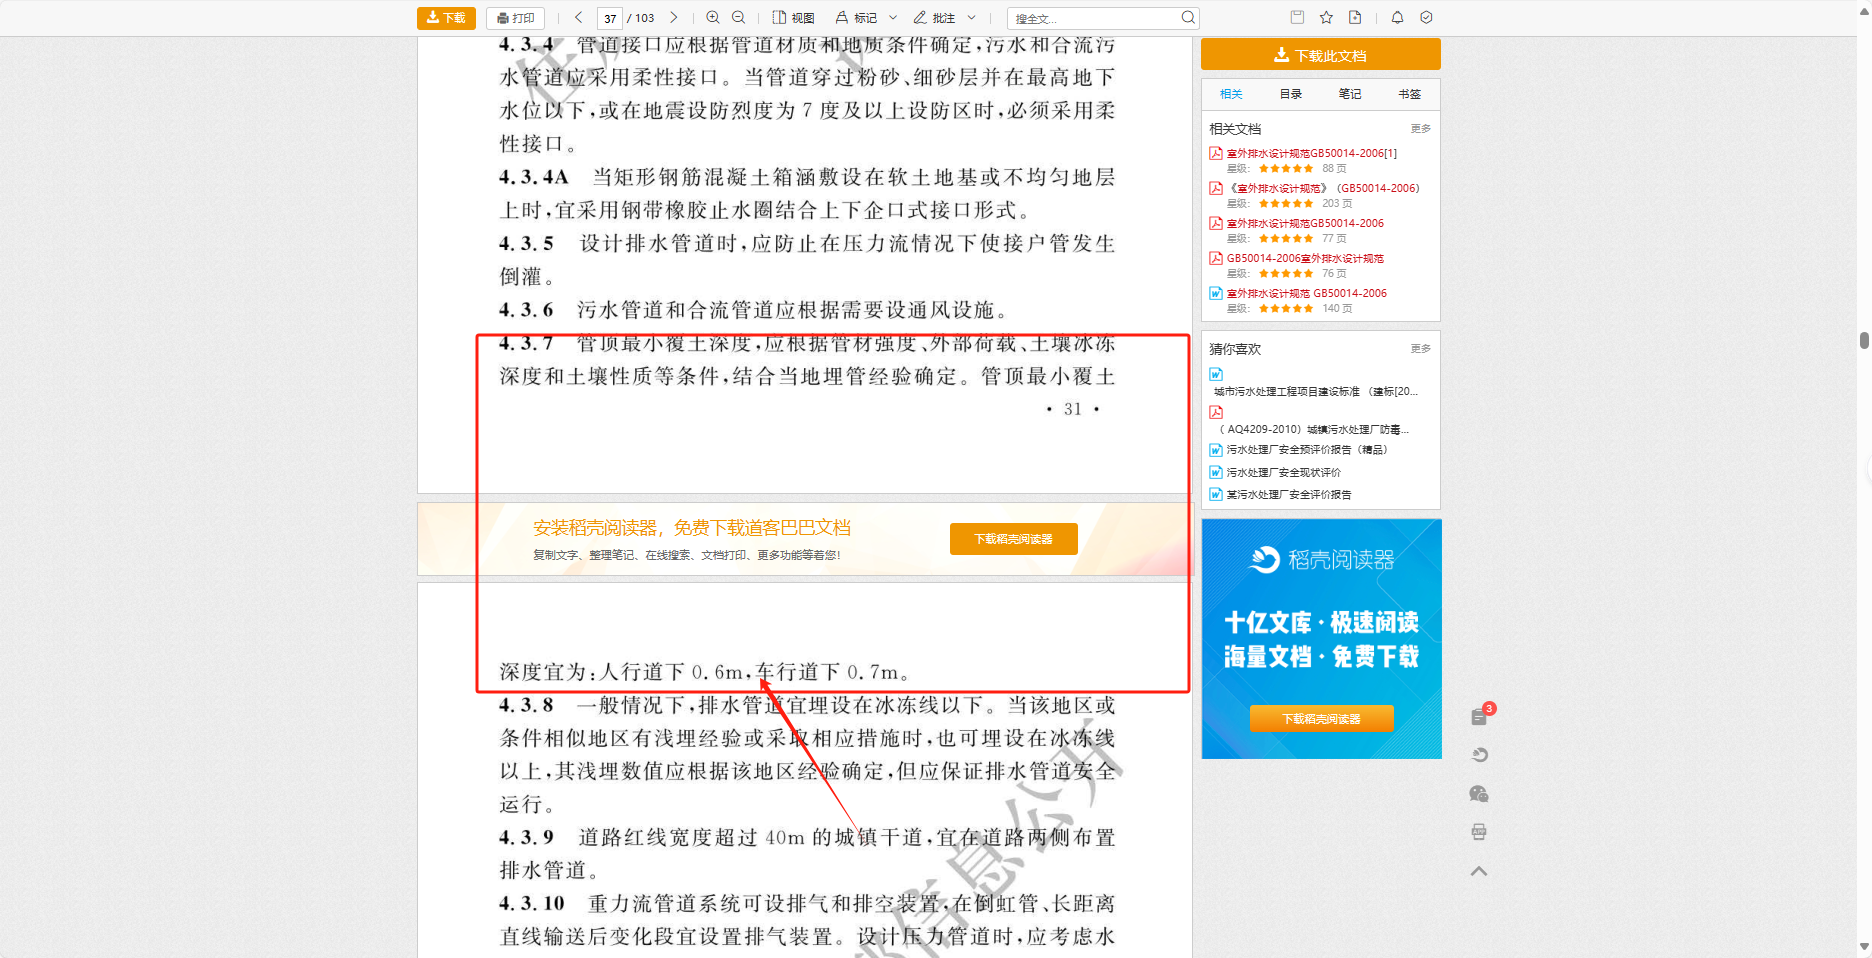Click the full-text search input field
The image size is (1872, 958).
click(x=1093, y=18)
